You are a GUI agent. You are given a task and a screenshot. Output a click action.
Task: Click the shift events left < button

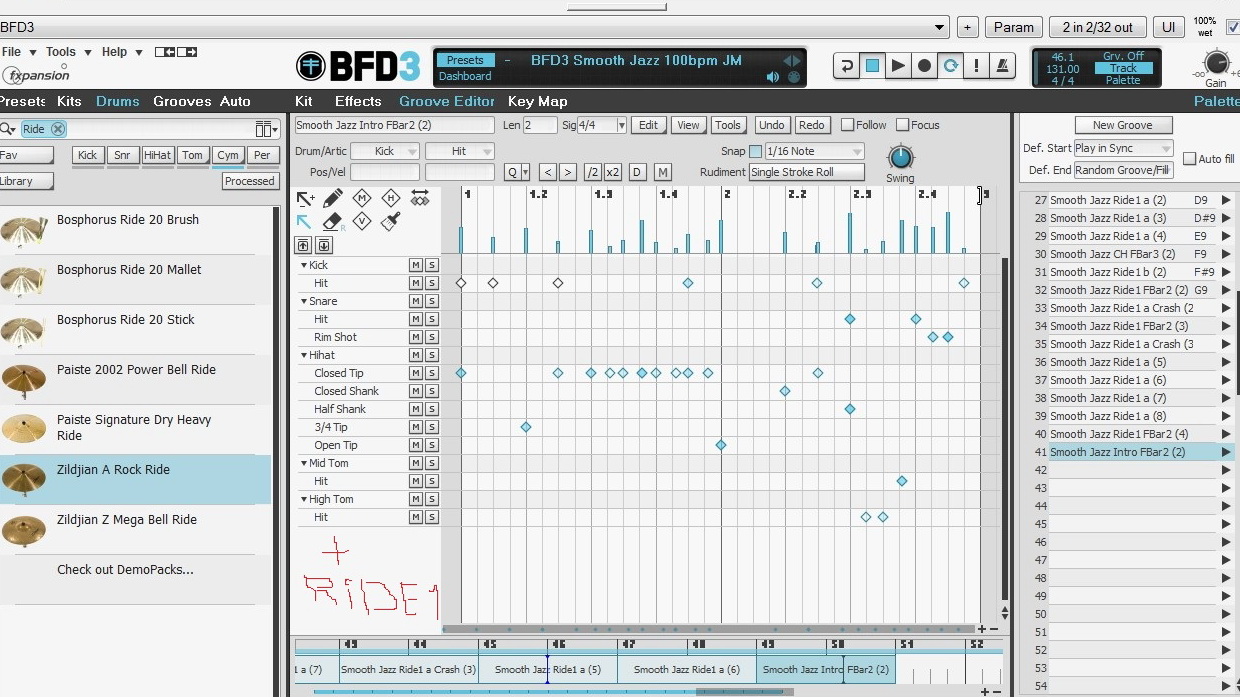(547, 172)
